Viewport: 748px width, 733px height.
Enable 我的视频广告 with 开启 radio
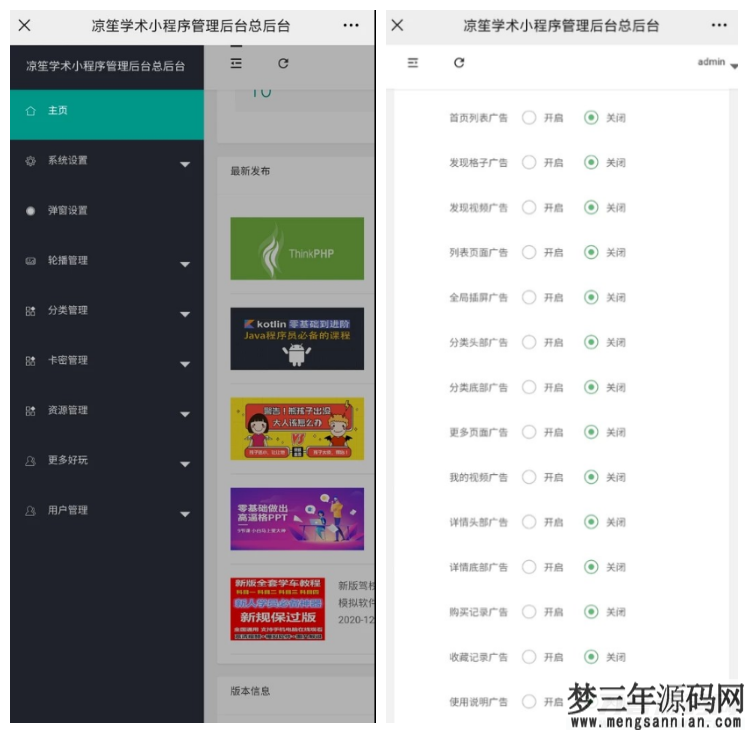point(529,477)
